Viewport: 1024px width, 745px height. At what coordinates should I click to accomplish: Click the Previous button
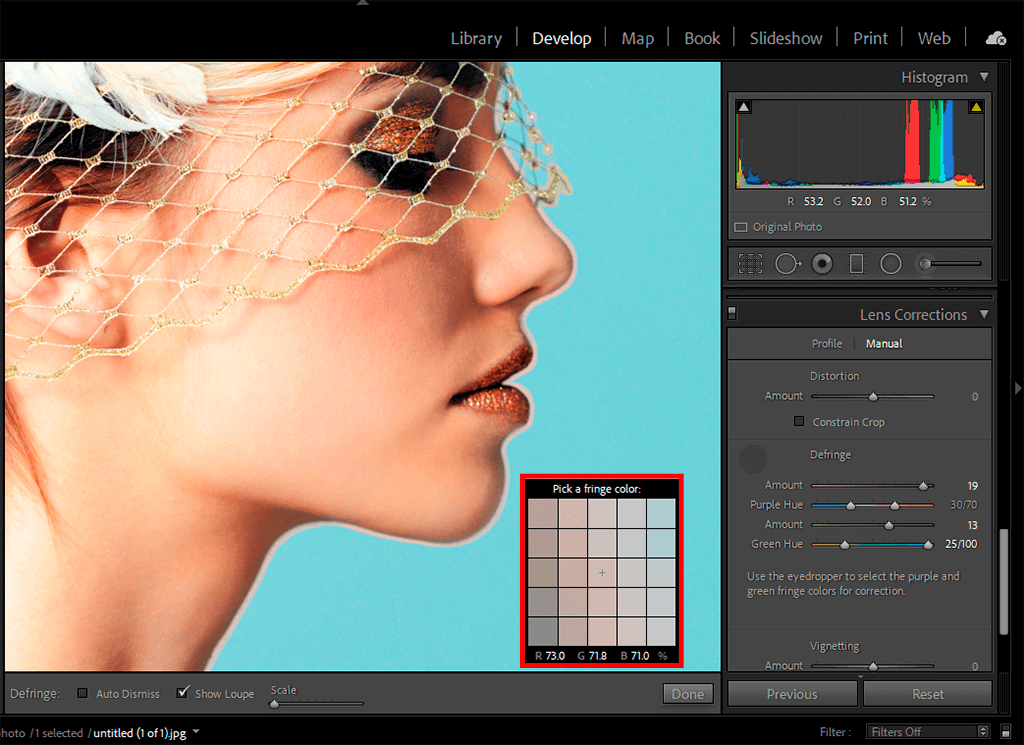pos(792,694)
